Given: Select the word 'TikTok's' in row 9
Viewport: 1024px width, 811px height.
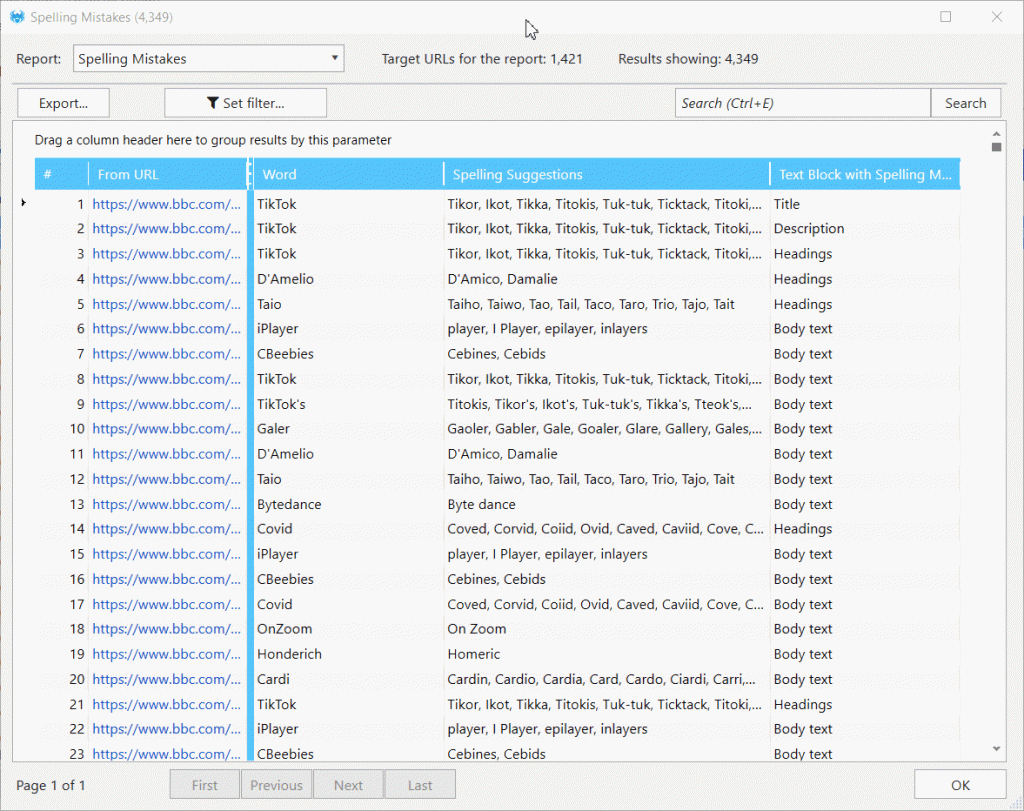Looking at the screenshot, I should coord(281,405).
